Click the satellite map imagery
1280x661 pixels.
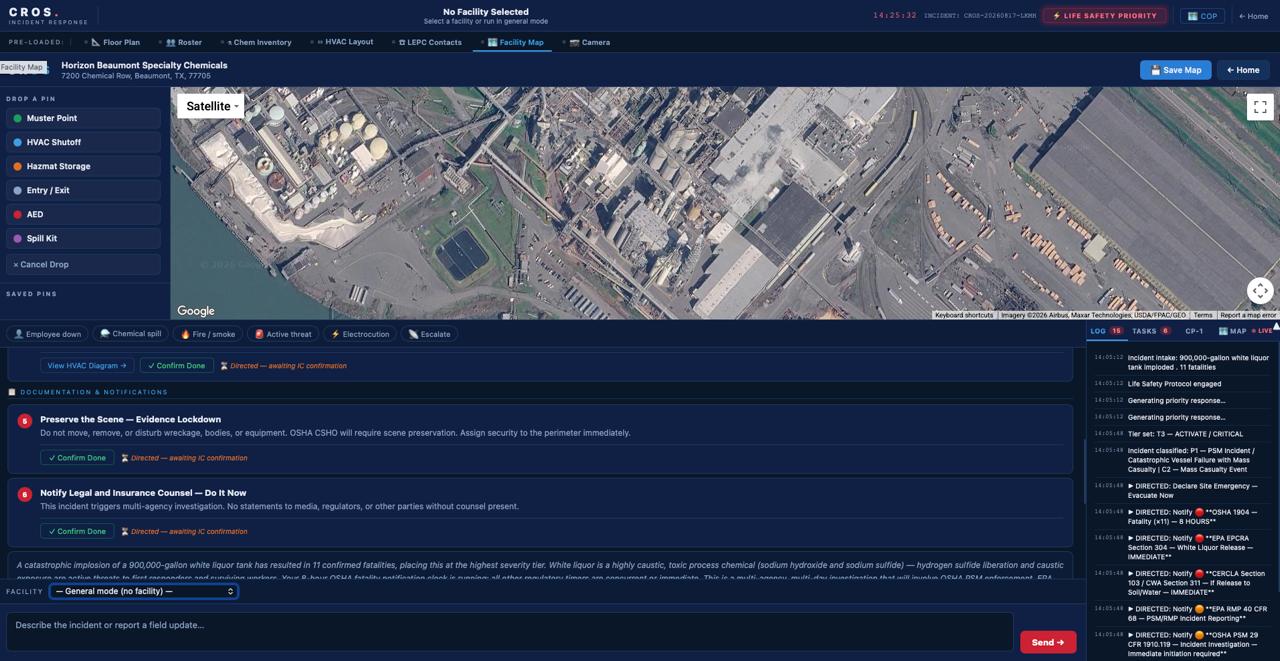click(x=725, y=203)
